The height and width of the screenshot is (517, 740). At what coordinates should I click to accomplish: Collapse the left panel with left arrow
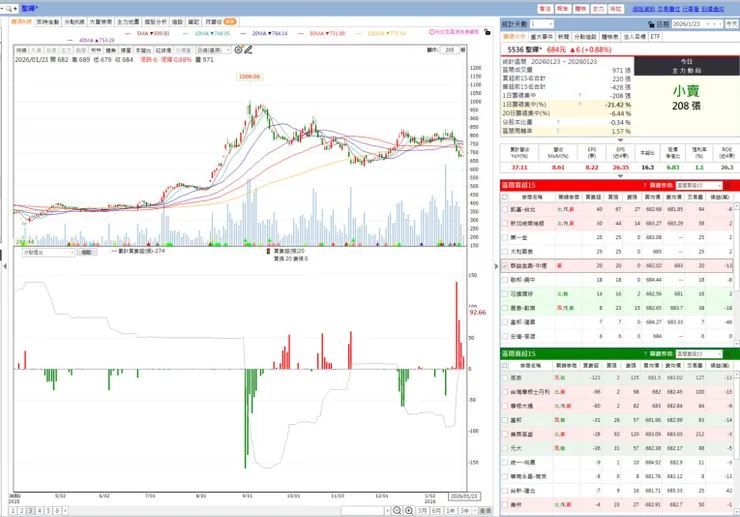5,266
